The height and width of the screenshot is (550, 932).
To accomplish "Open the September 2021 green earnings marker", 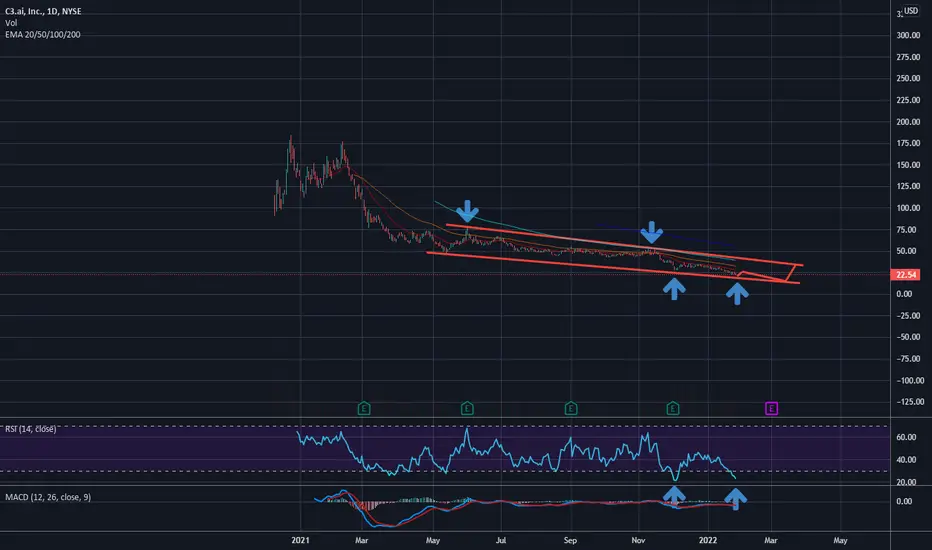I will (x=571, y=408).
